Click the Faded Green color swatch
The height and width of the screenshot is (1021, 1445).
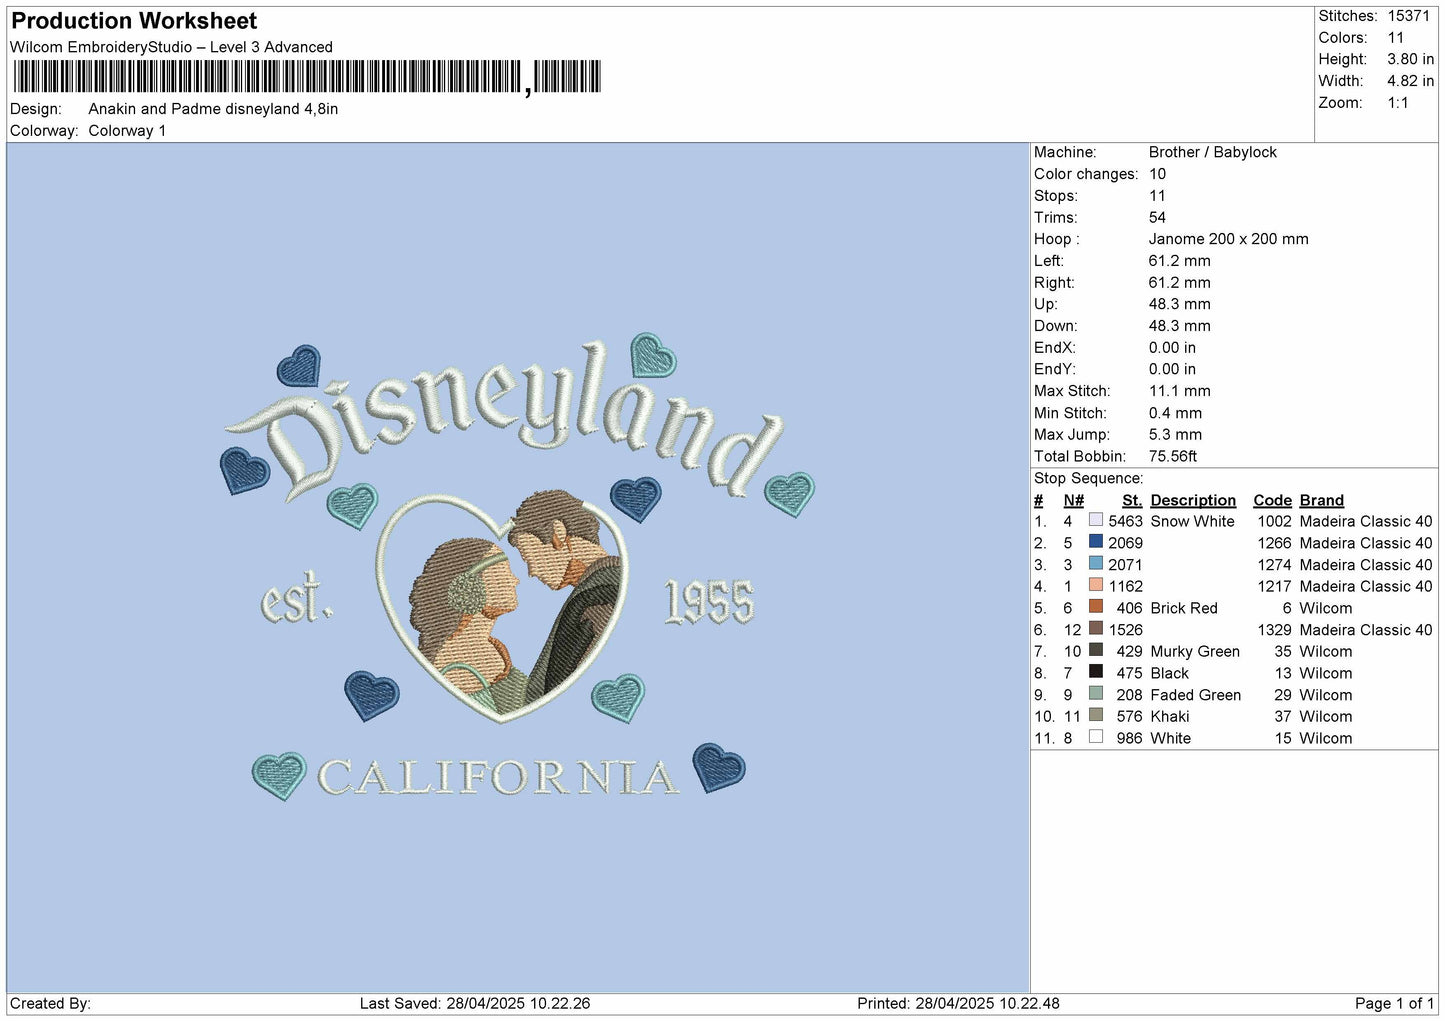coord(1096,694)
